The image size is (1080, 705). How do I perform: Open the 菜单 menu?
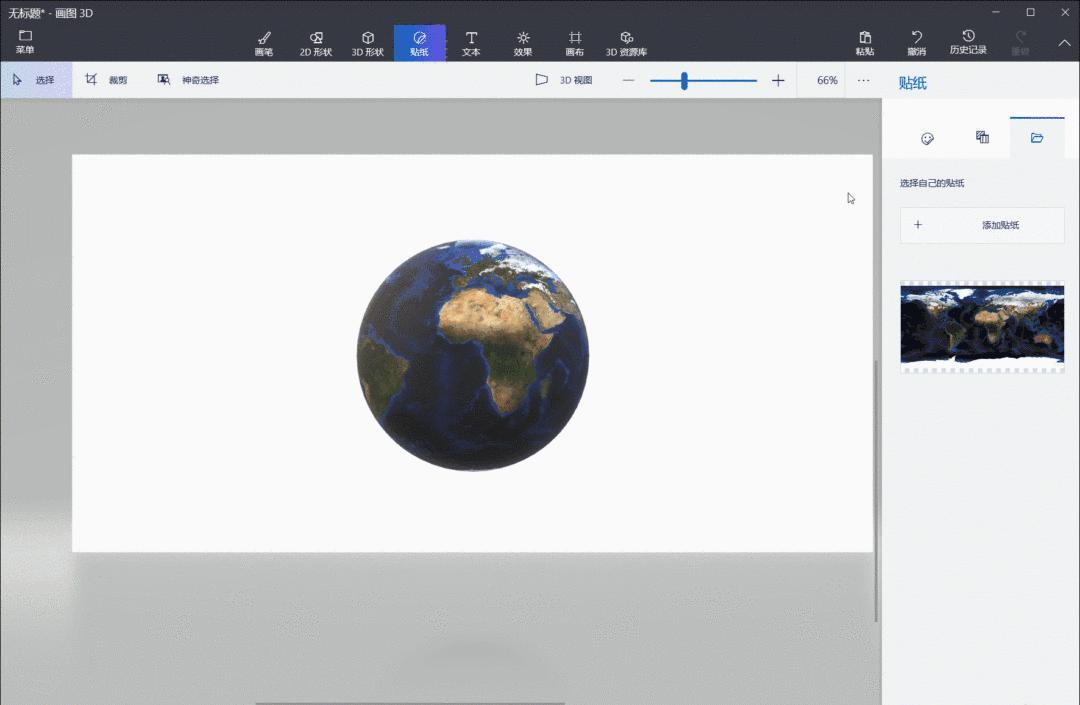pyautogui.click(x=25, y=42)
